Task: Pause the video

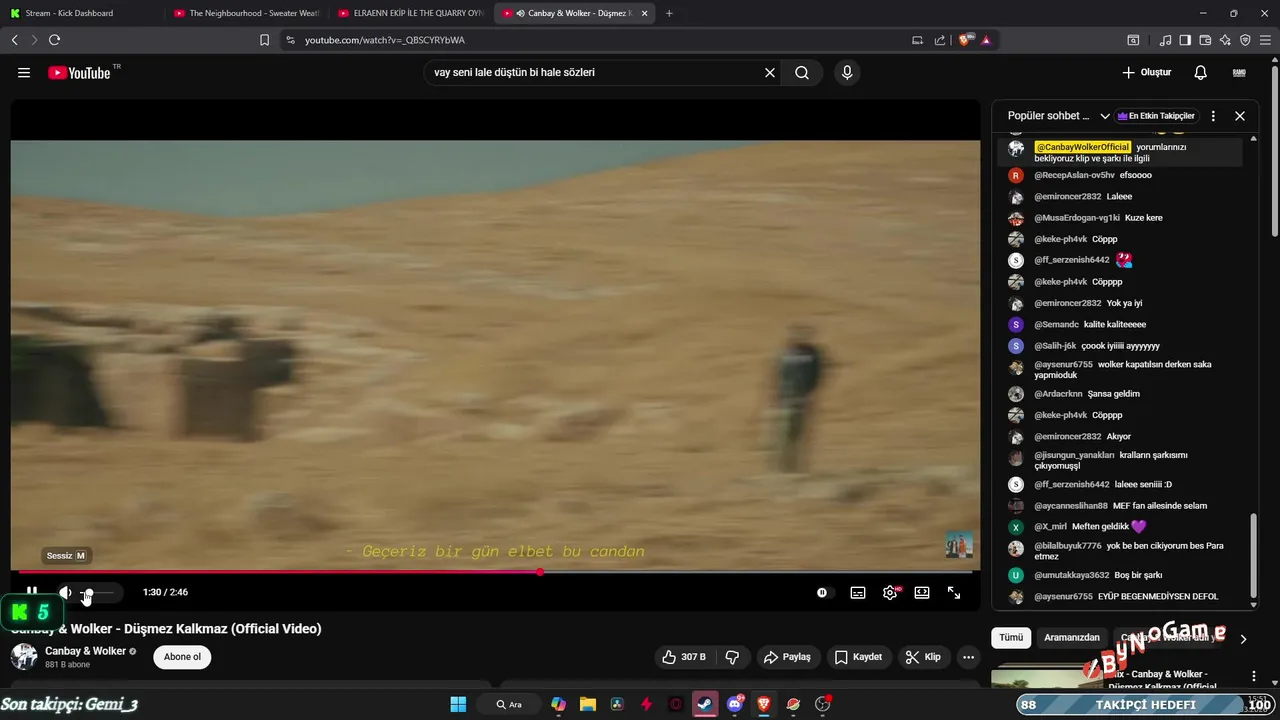Action: (x=32, y=593)
